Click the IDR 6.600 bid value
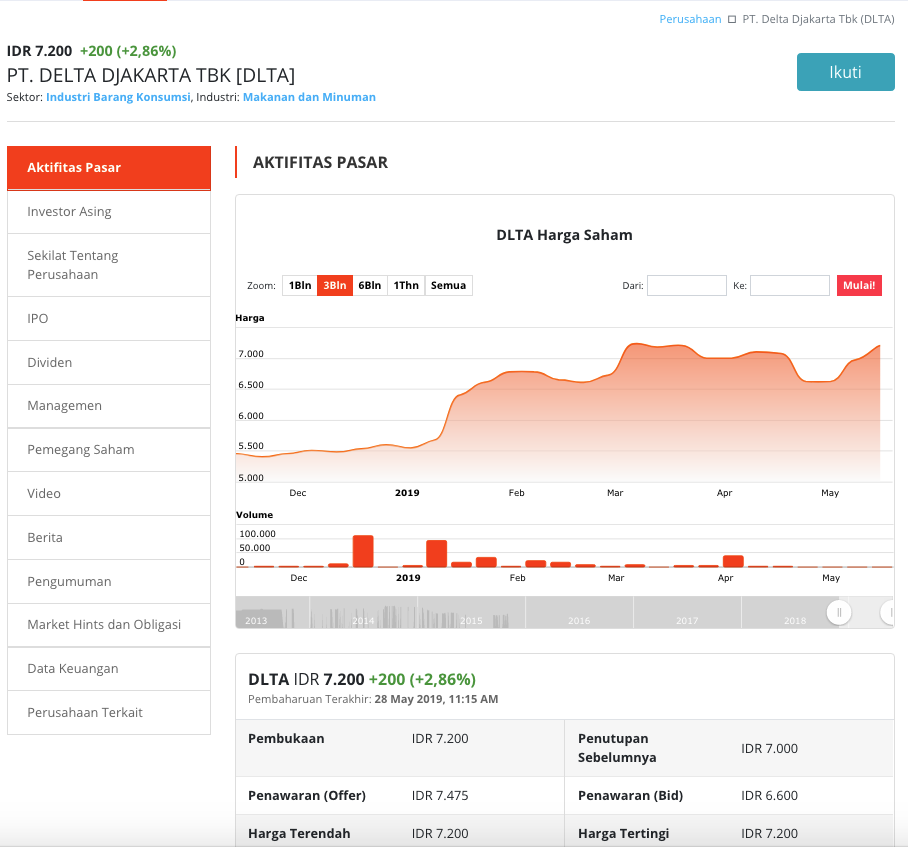 [x=769, y=795]
